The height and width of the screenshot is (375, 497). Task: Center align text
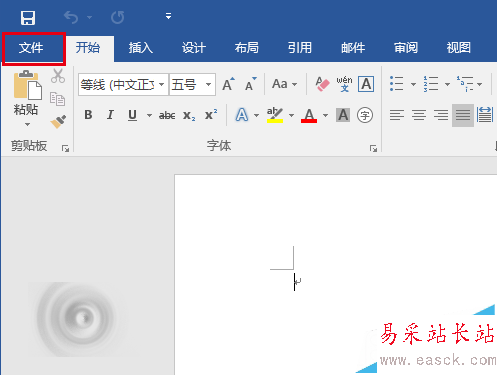point(419,115)
